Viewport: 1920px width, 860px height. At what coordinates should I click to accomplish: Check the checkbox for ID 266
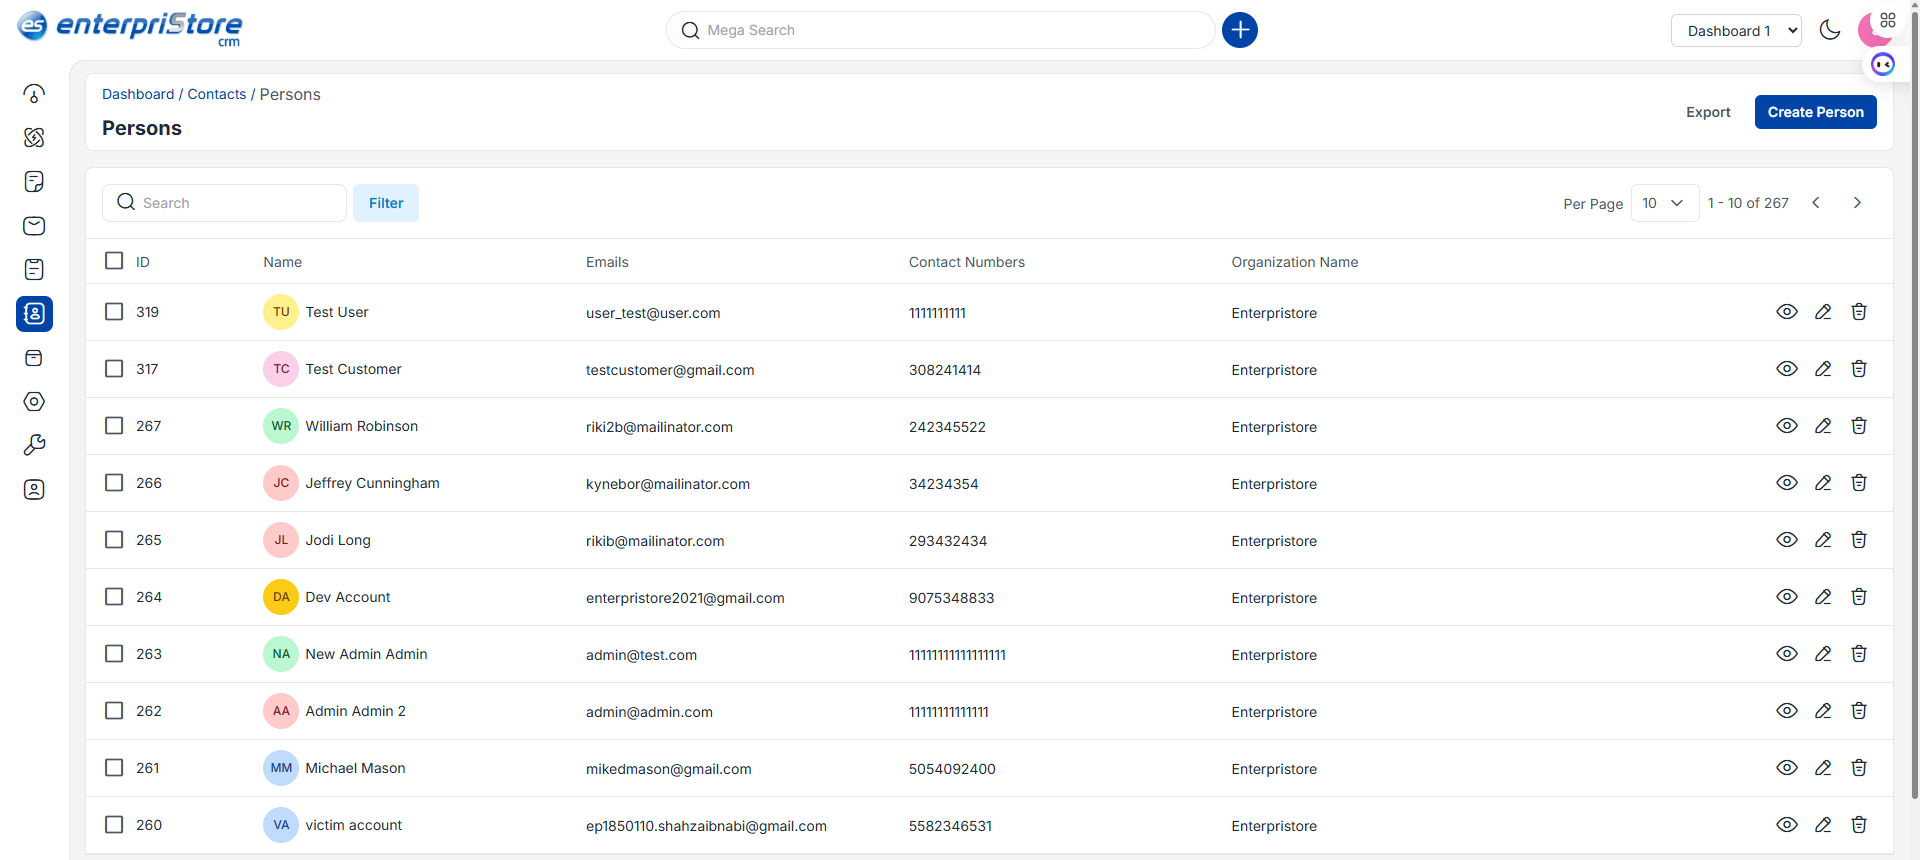pyautogui.click(x=114, y=483)
